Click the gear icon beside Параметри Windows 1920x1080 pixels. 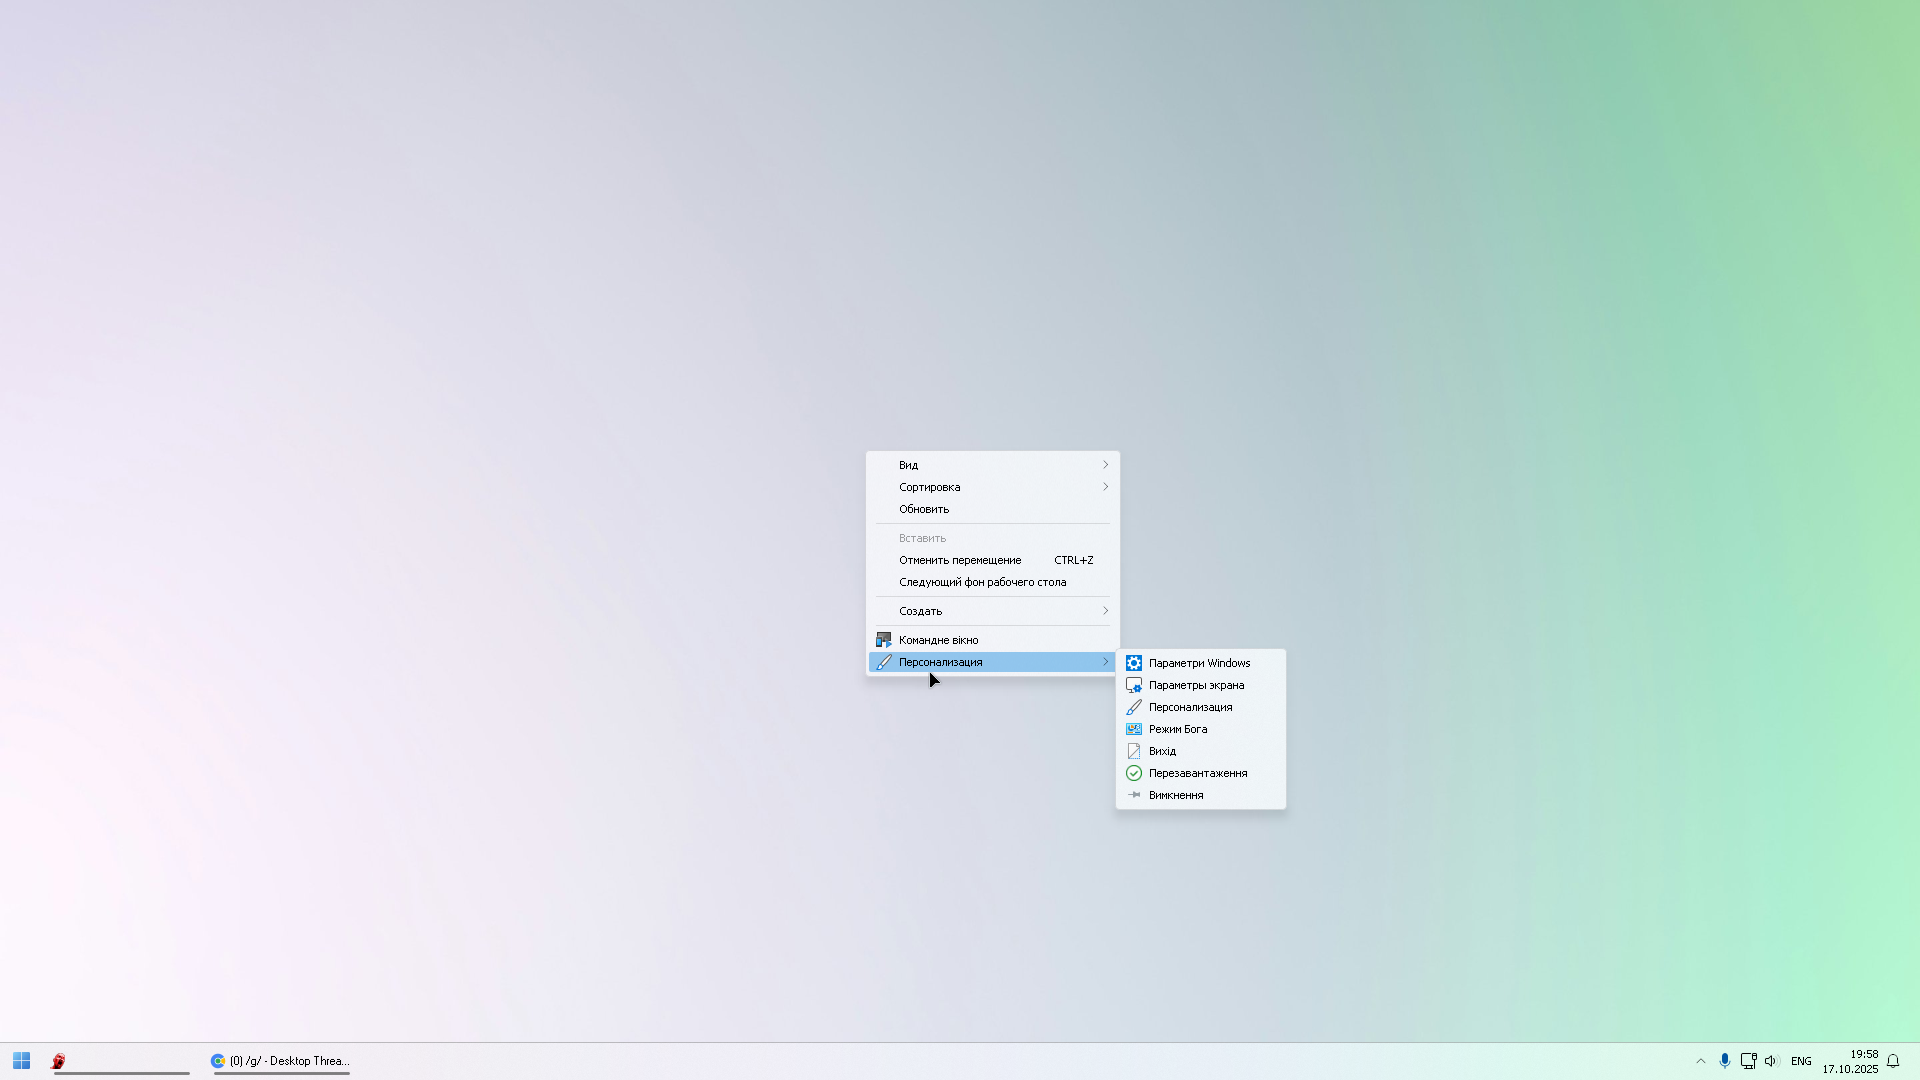coord(1133,663)
